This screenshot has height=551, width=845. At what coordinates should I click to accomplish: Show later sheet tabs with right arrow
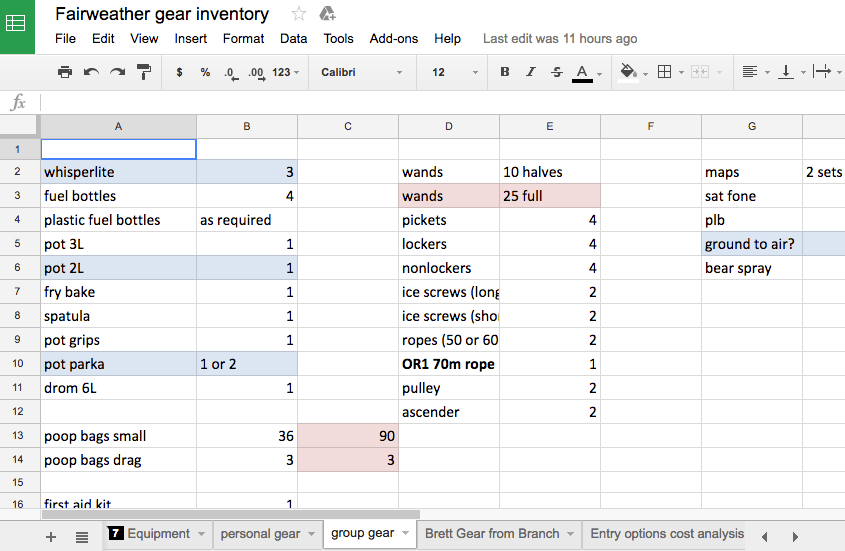click(795, 536)
